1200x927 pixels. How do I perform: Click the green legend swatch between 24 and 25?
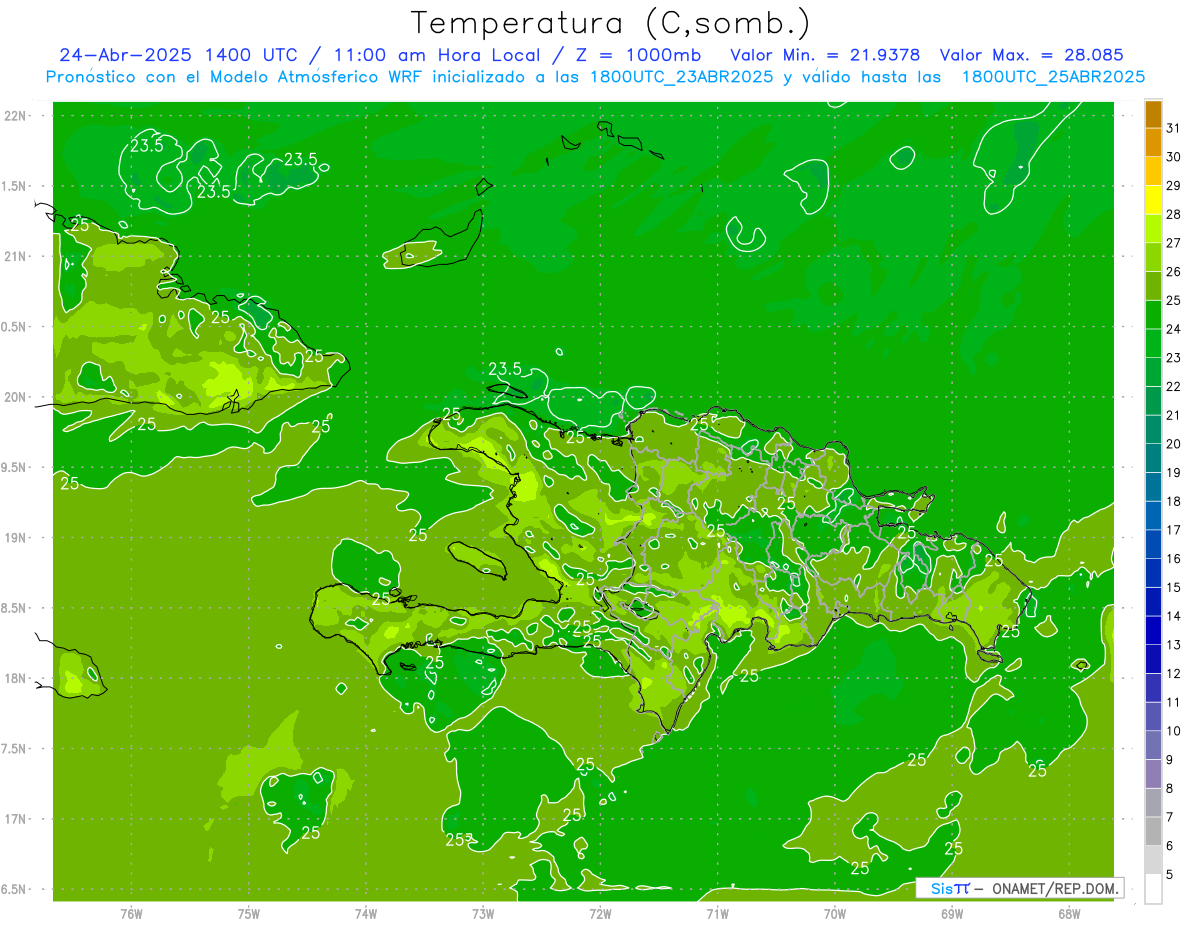(x=1153, y=315)
